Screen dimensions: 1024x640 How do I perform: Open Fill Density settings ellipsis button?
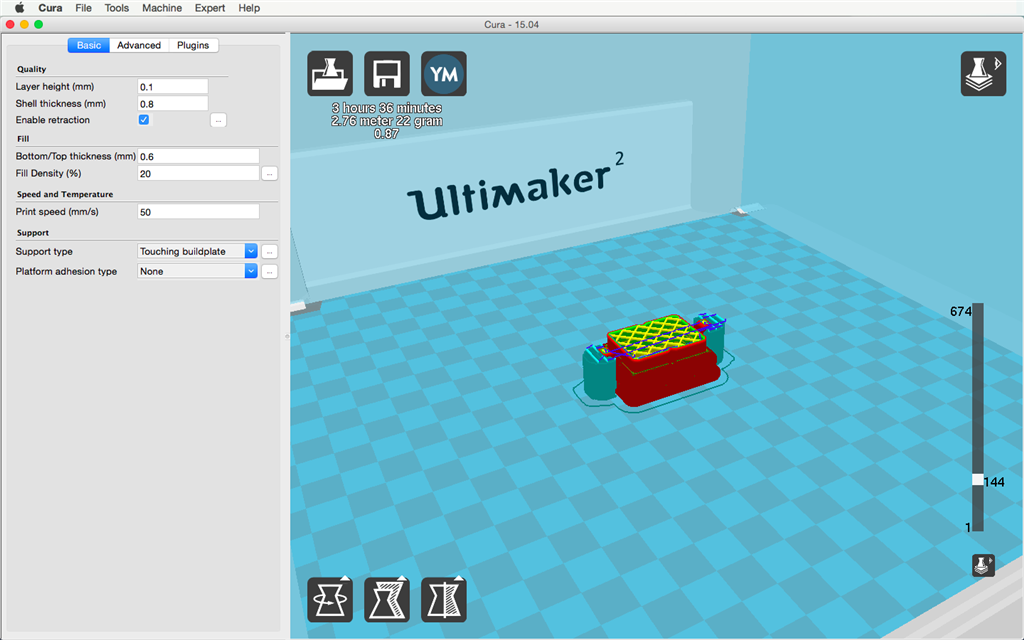pyautogui.click(x=269, y=174)
